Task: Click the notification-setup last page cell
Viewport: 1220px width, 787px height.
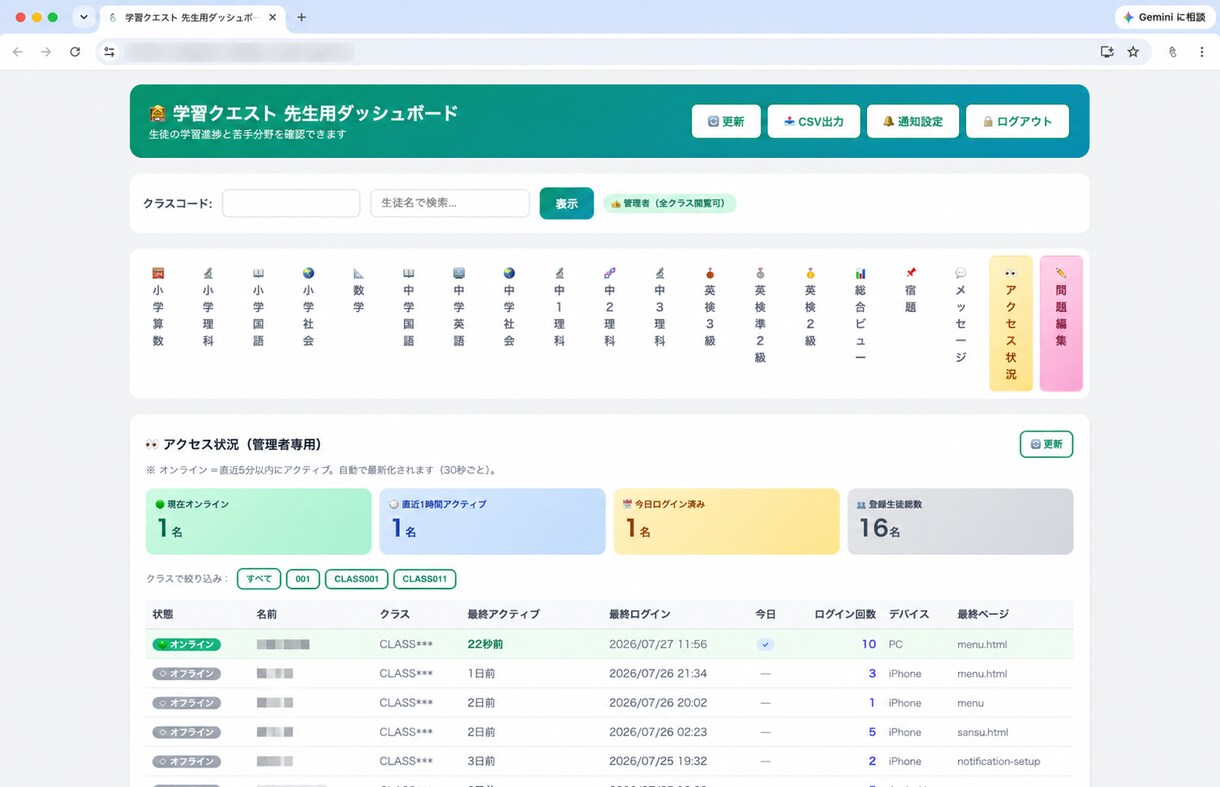Action: click(x=999, y=761)
